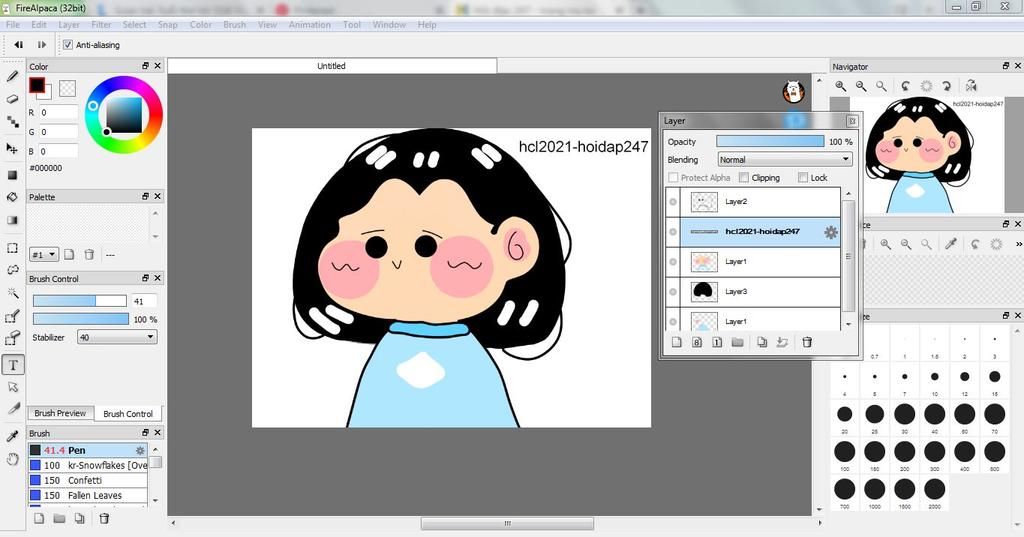Enable the Protect Alpha checkbox
This screenshot has height=537, width=1024.
tap(673, 178)
